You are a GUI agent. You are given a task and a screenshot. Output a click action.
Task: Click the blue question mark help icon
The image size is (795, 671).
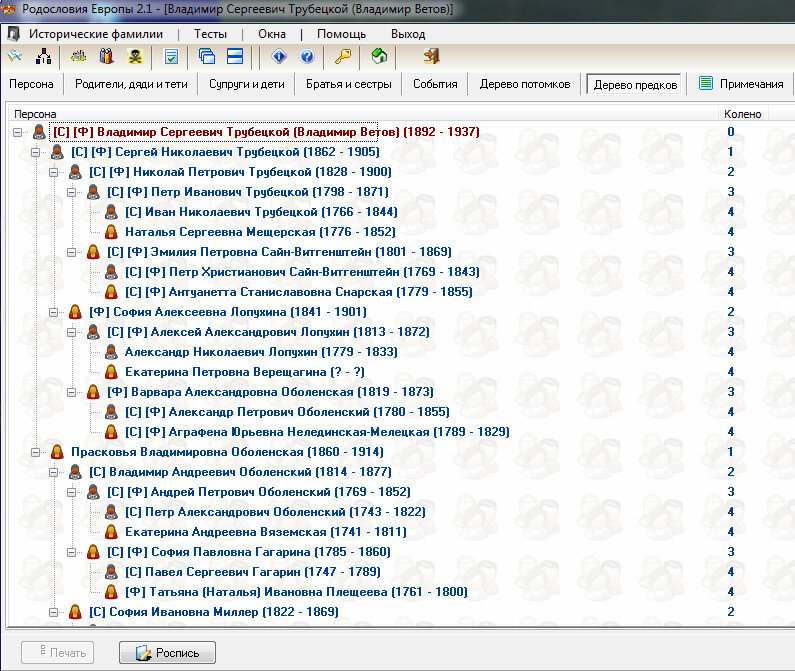pos(307,56)
